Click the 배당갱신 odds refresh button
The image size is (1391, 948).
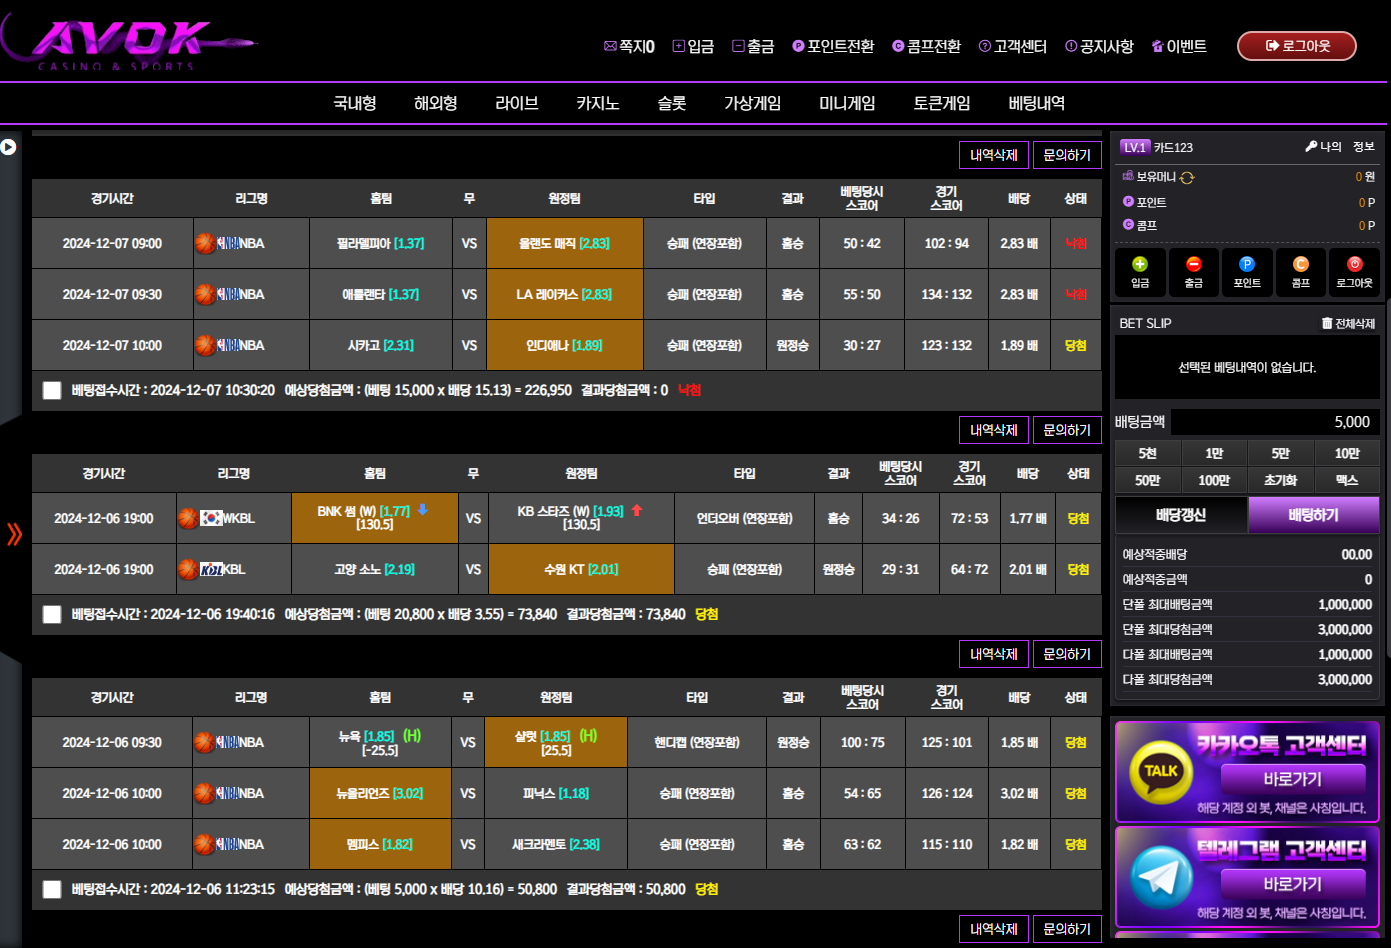pyautogui.click(x=1181, y=515)
